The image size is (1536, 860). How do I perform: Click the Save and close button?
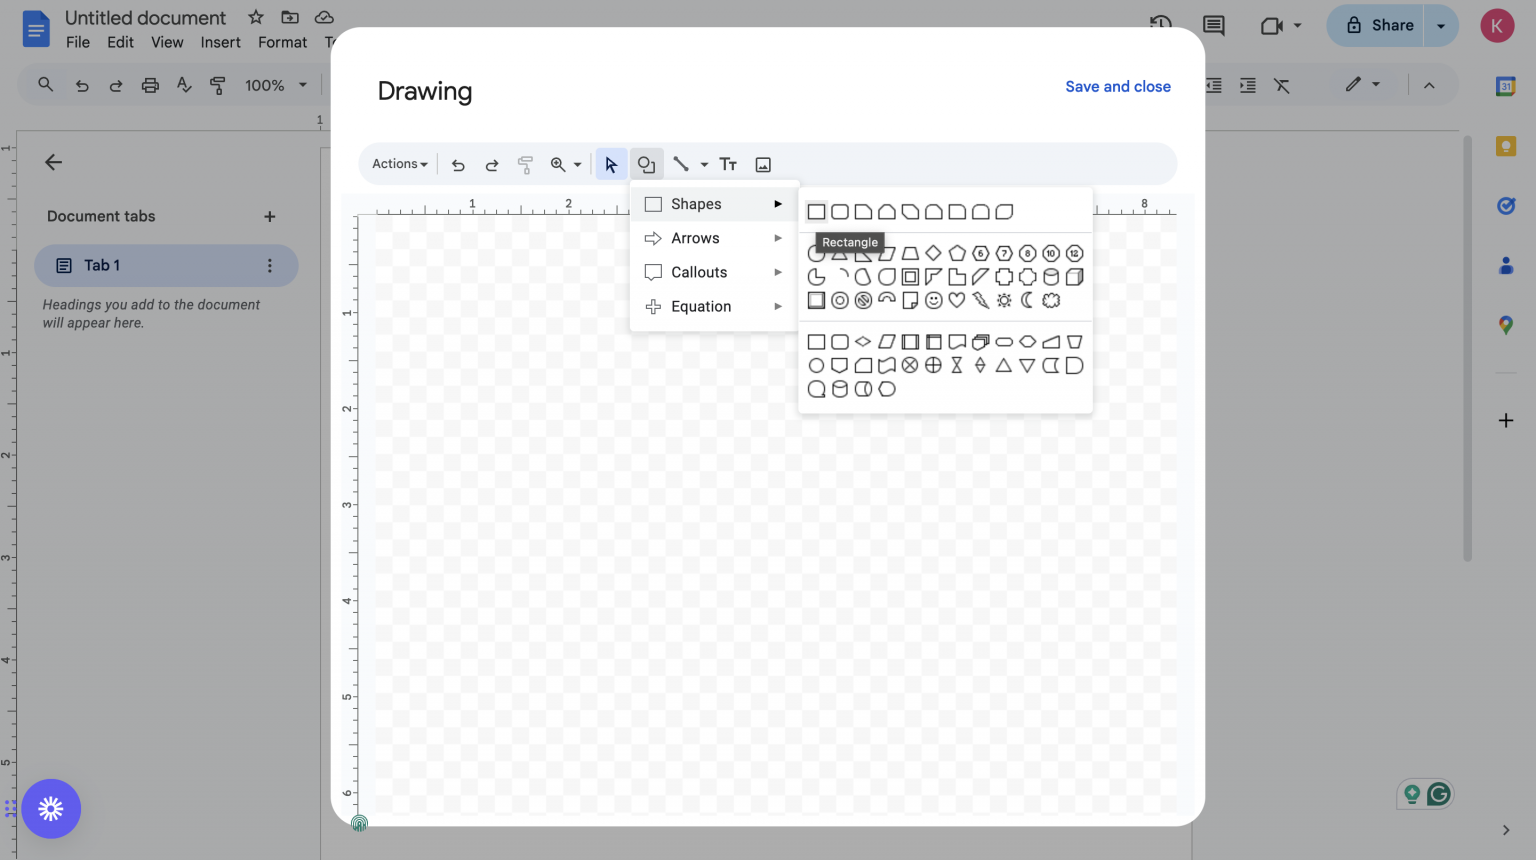click(x=1117, y=86)
